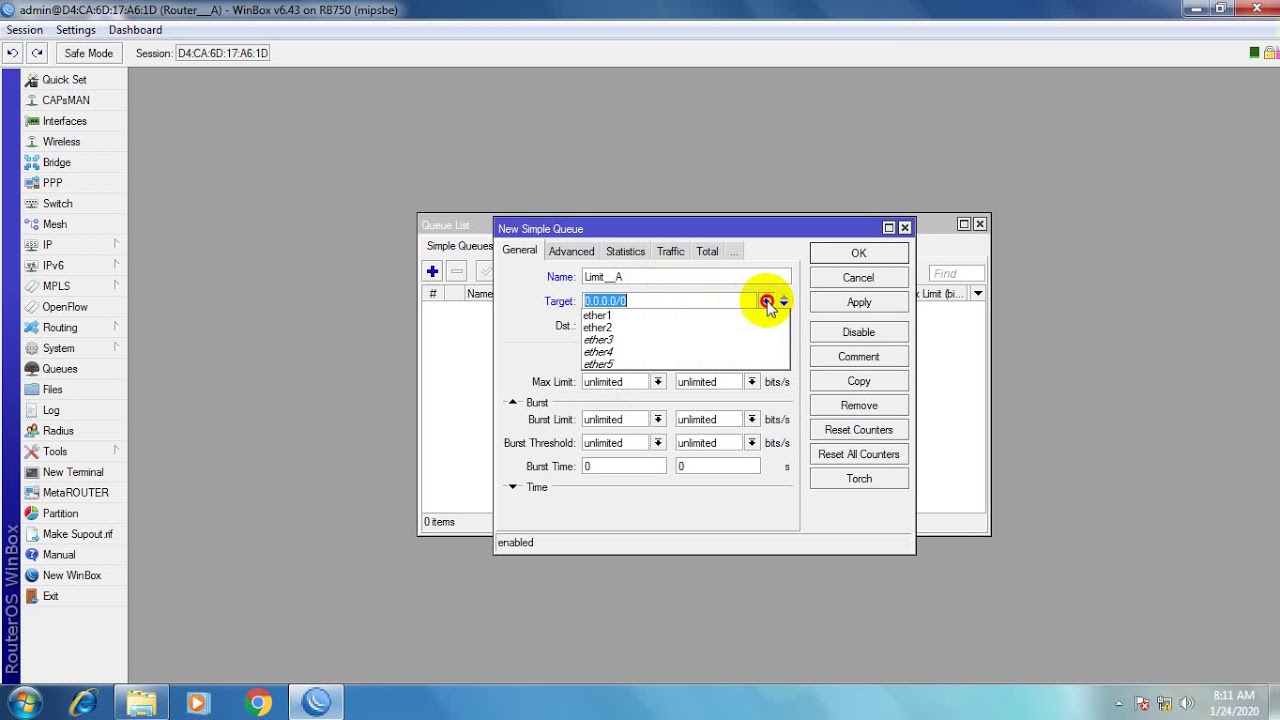The width and height of the screenshot is (1280, 720).
Task: Click the Cancel button
Action: (859, 278)
